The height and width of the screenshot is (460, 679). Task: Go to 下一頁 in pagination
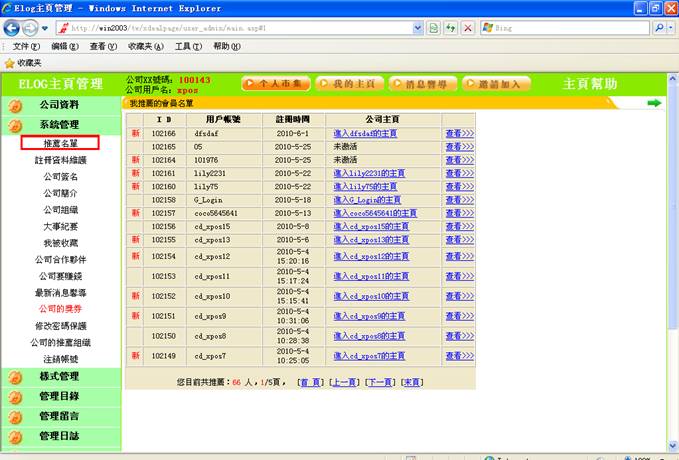[378, 382]
